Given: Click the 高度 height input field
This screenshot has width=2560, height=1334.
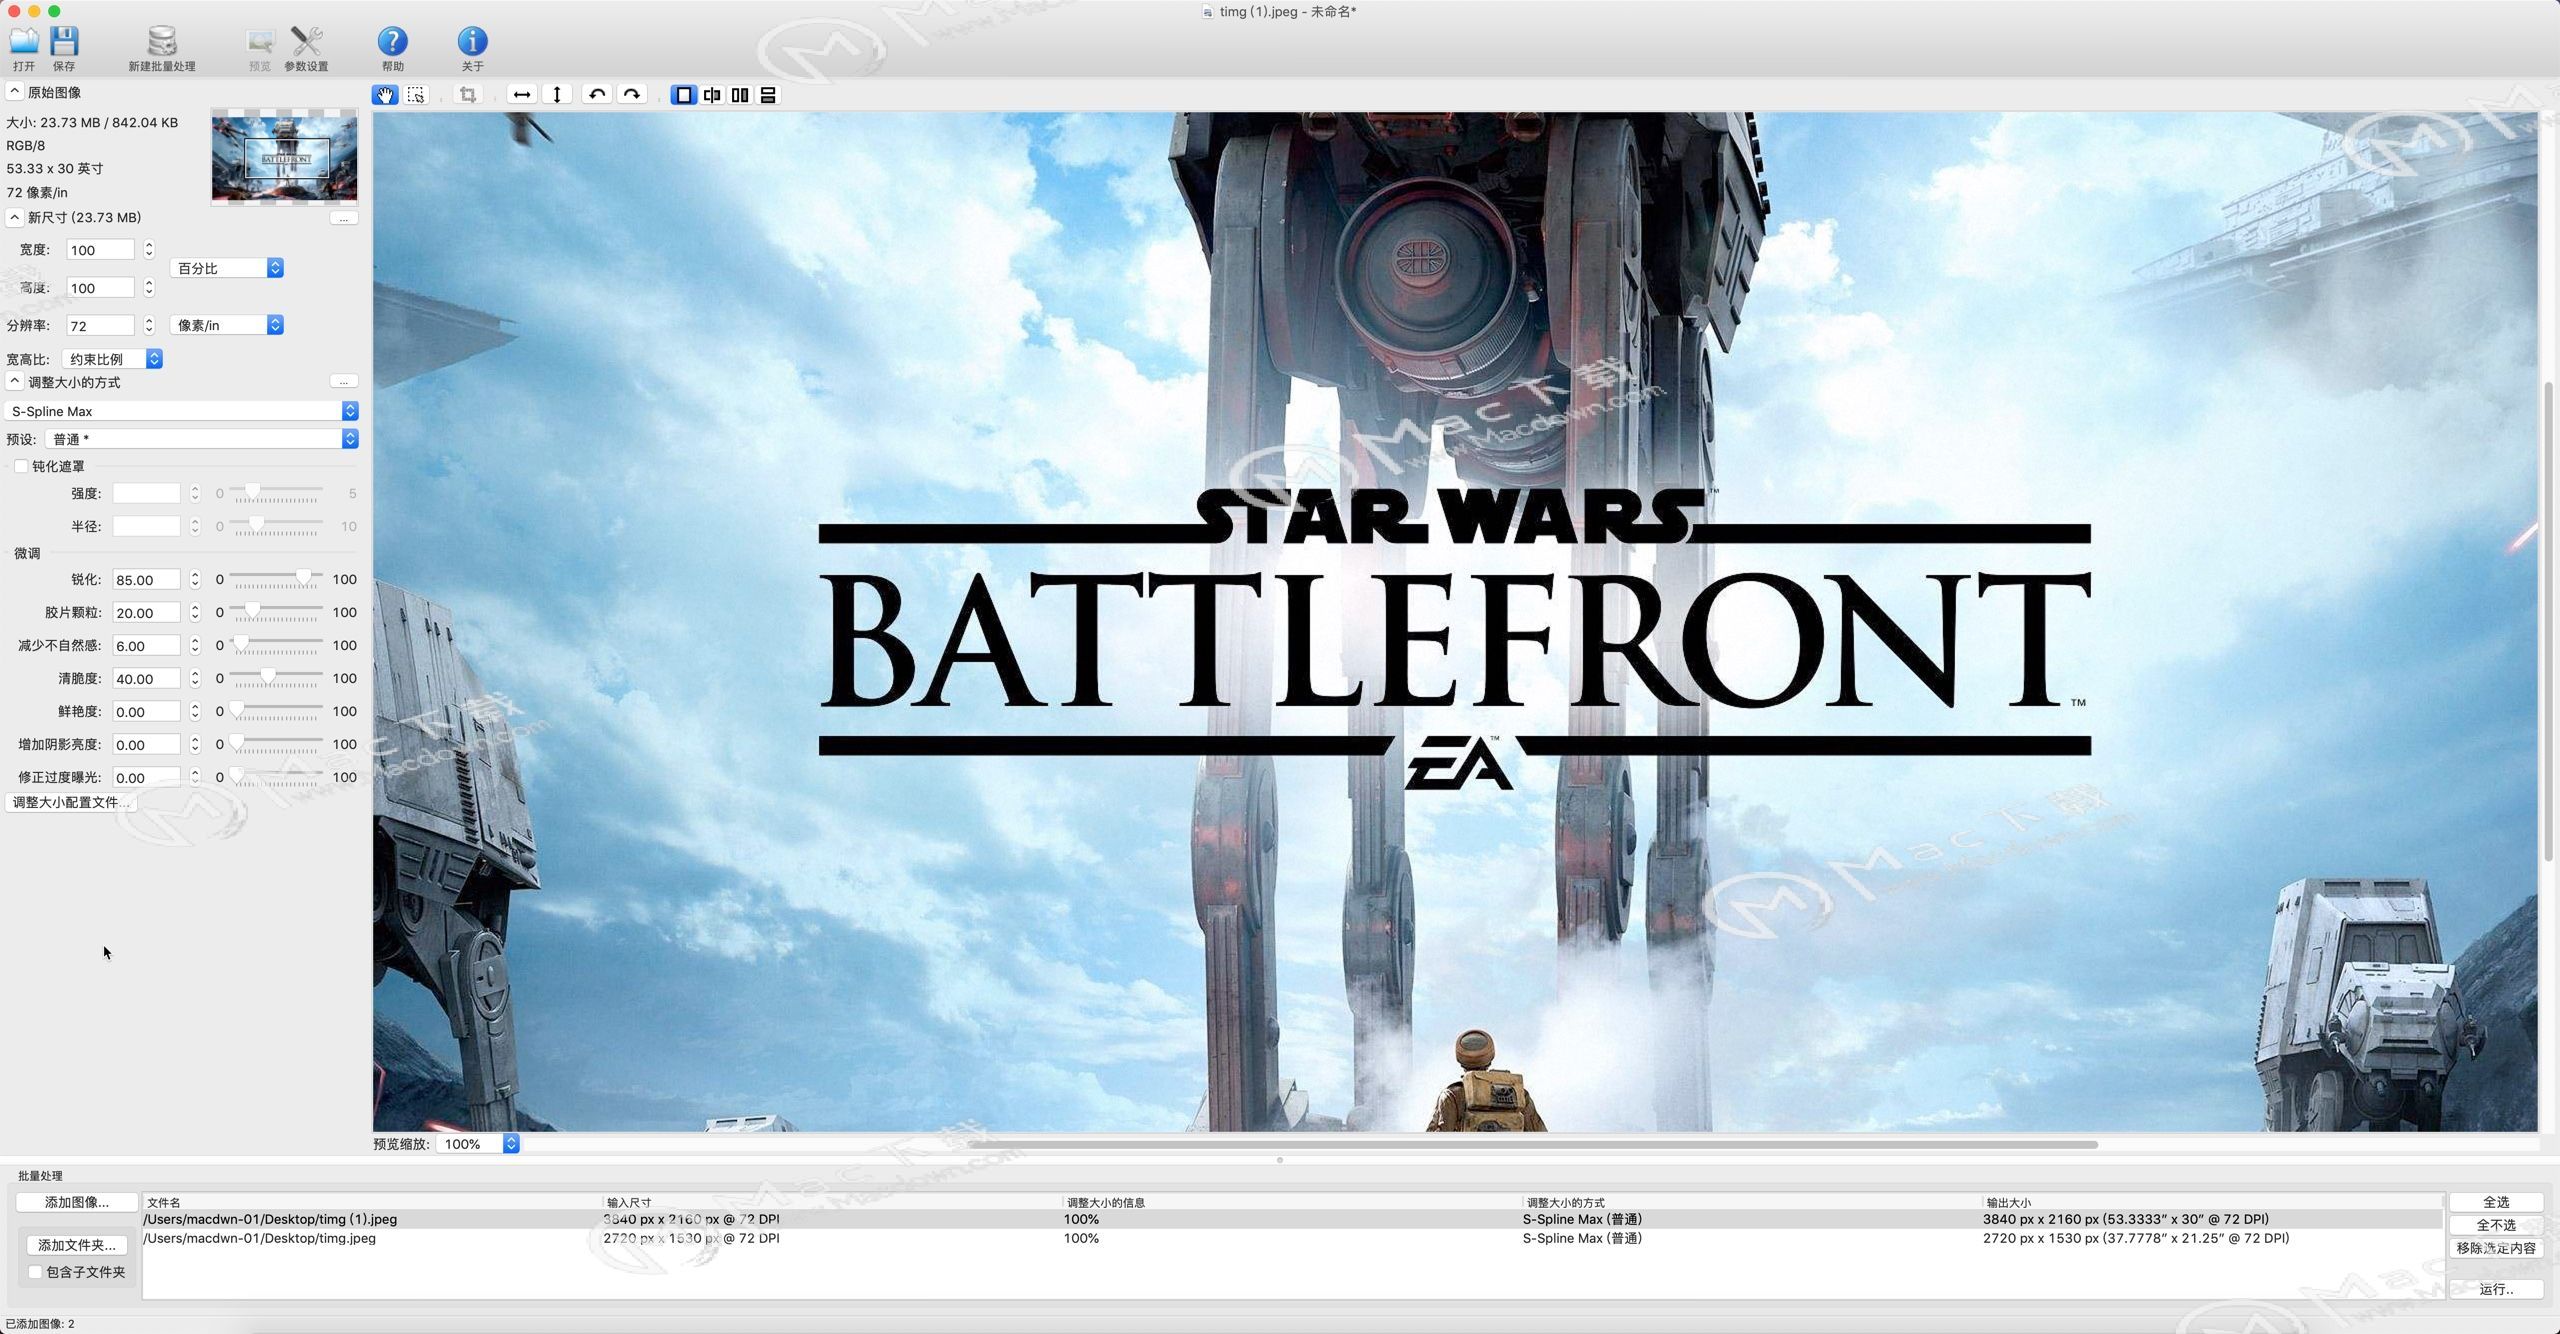Looking at the screenshot, I should [x=100, y=288].
